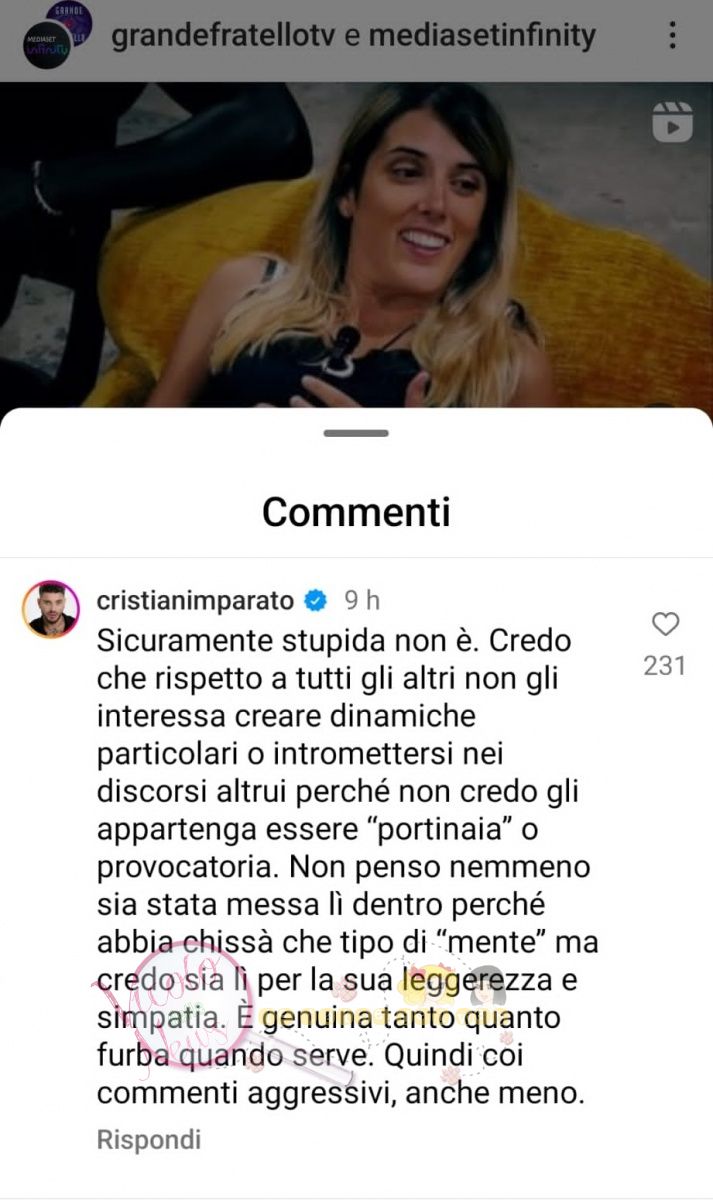Open the three-dot options menu
Viewport: 713px width, 1200px height.
pyautogui.click(x=673, y=35)
